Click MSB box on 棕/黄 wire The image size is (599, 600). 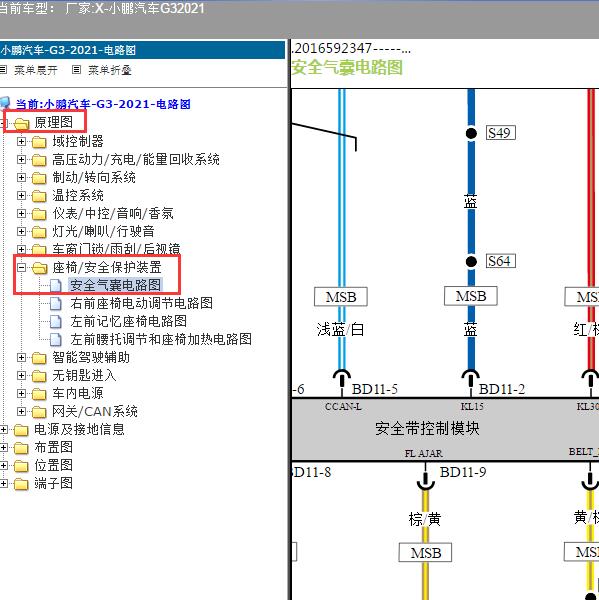pos(425,553)
